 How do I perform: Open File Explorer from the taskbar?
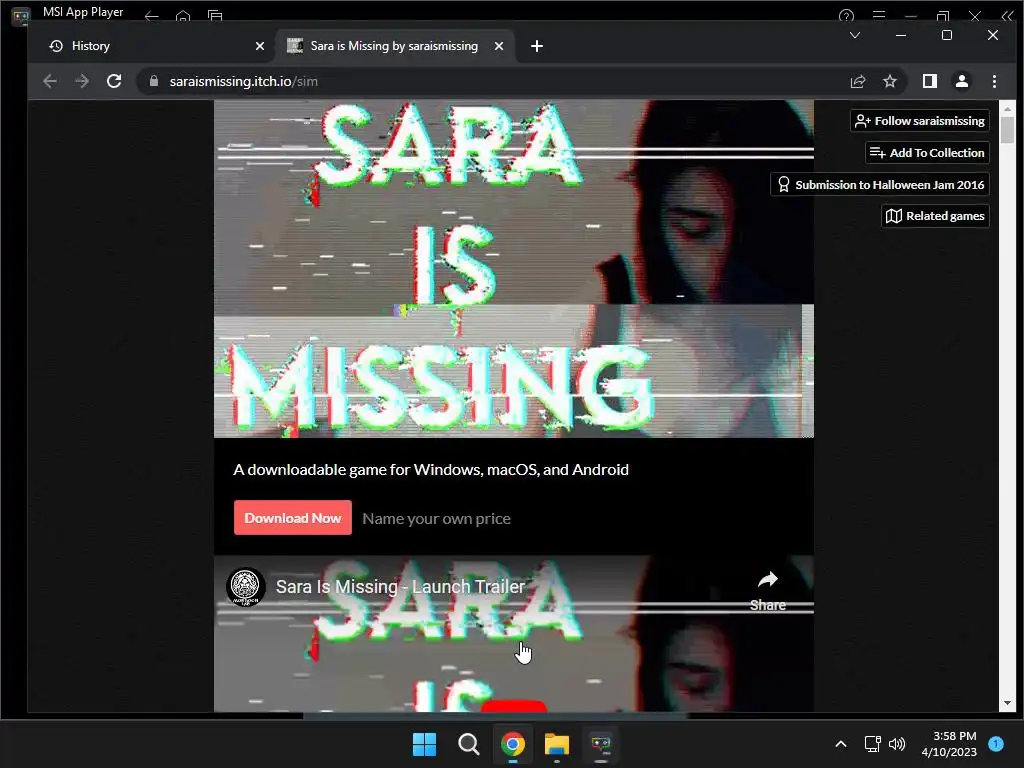(x=557, y=744)
